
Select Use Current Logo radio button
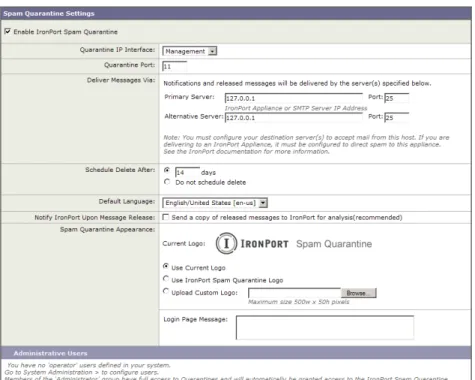pos(166,266)
